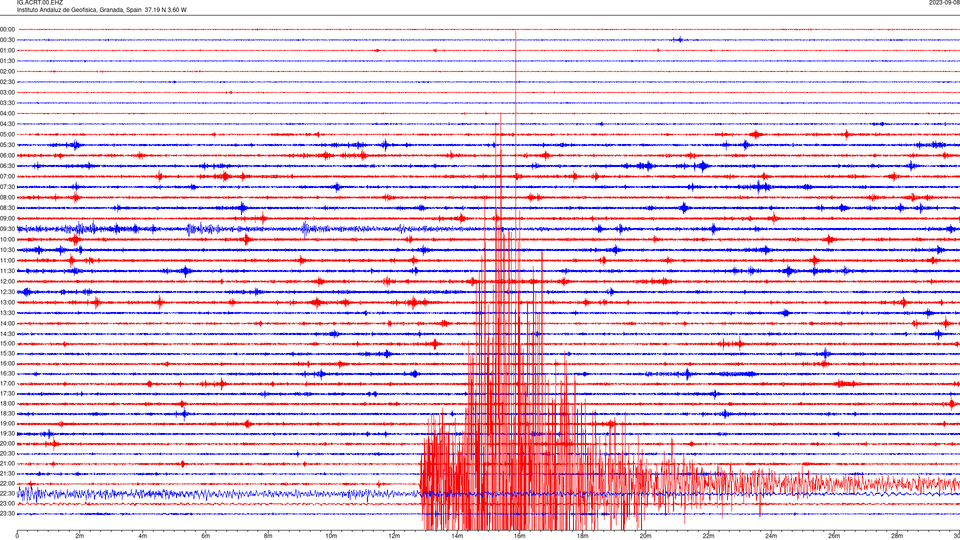Click the 12m tick label on time axis
The width and height of the screenshot is (960, 540).
click(394, 536)
